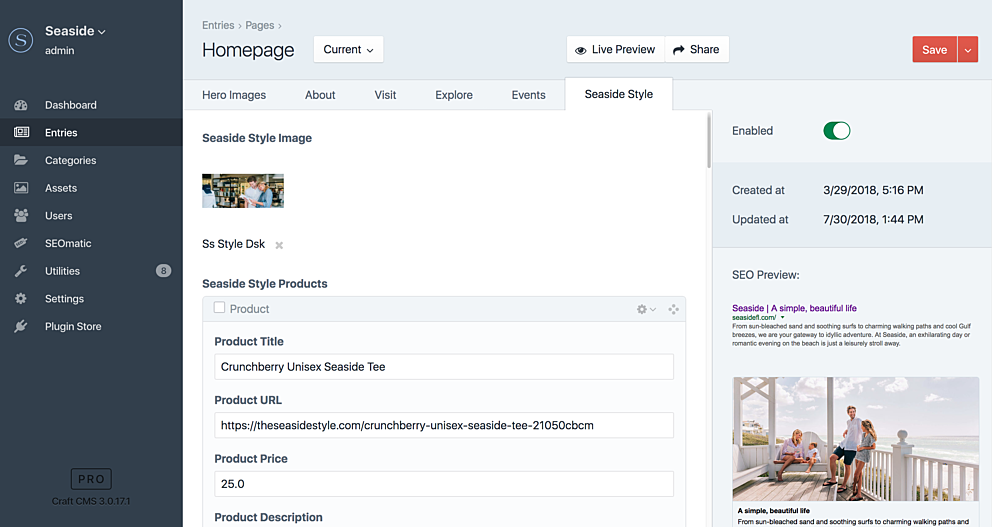This screenshot has width=992, height=527.
Task: Click the admin username text
Action: point(59,51)
